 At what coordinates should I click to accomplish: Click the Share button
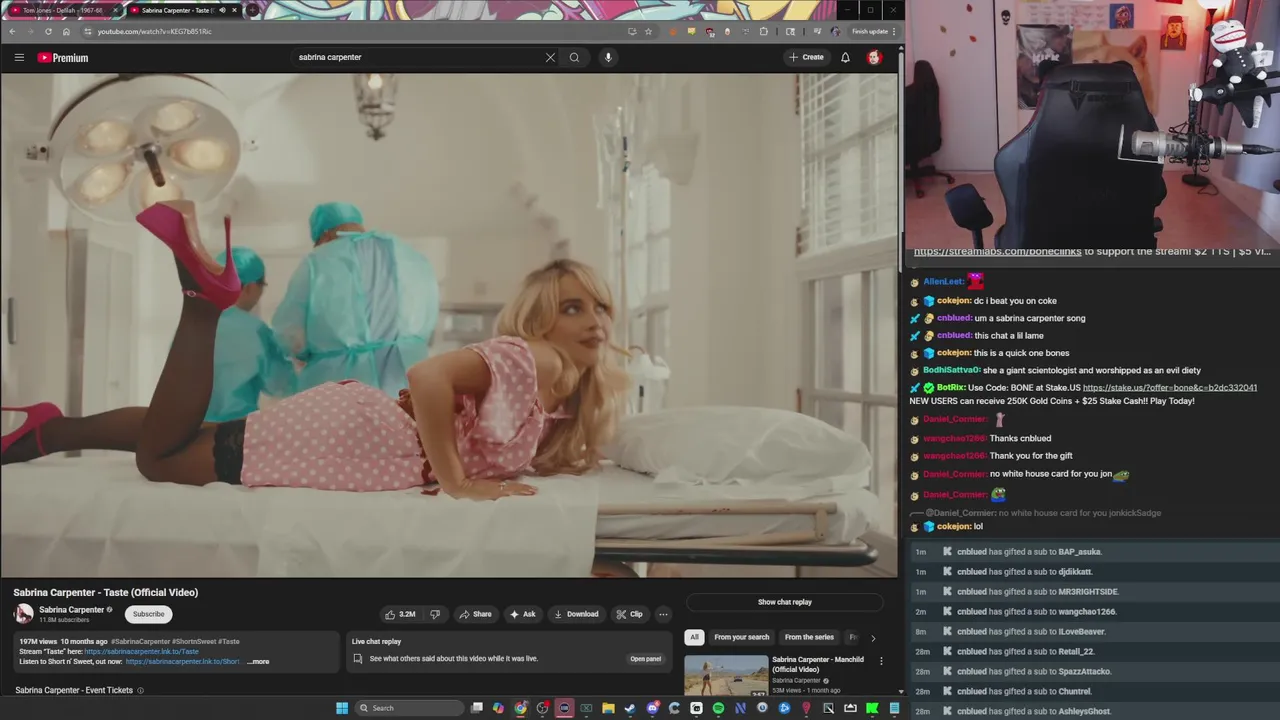tap(475, 614)
